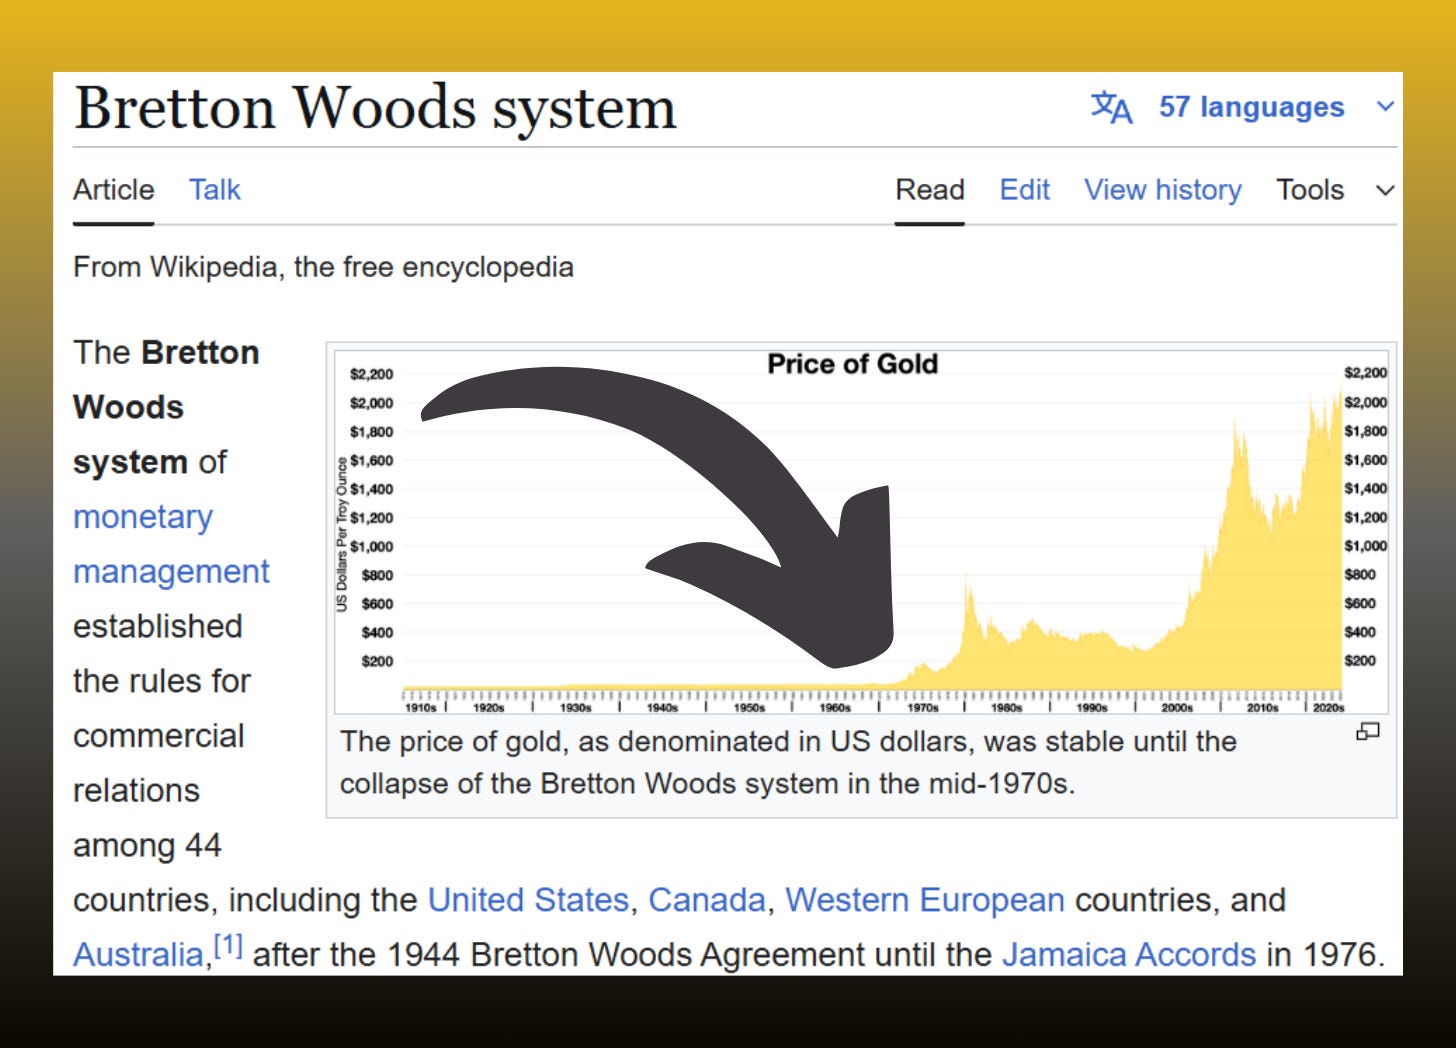Follow the management link
1456x1048 pixels.
click(171, 572)
